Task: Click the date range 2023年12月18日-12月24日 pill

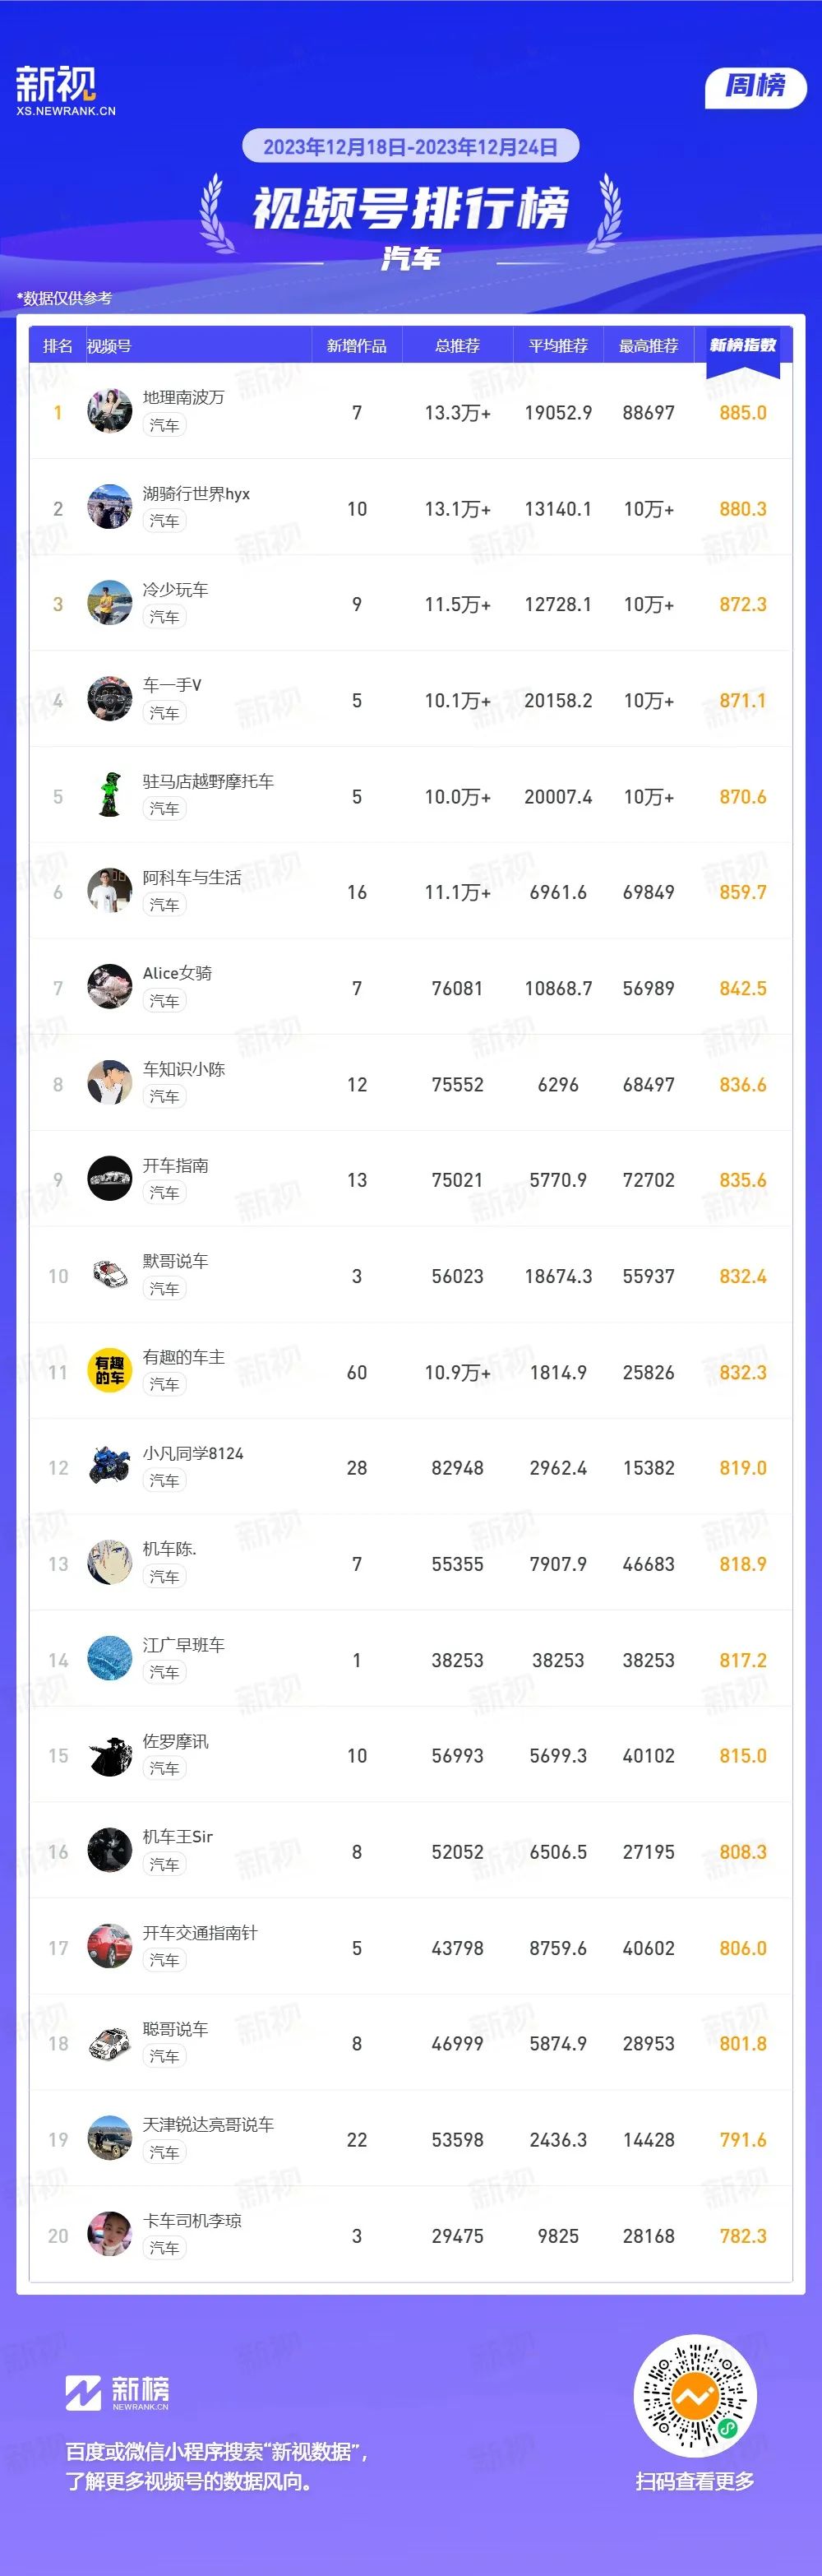Action: coord(410,147)
